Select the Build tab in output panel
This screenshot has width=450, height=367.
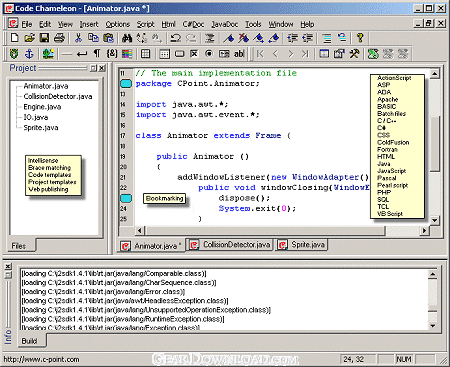point(29,341)
